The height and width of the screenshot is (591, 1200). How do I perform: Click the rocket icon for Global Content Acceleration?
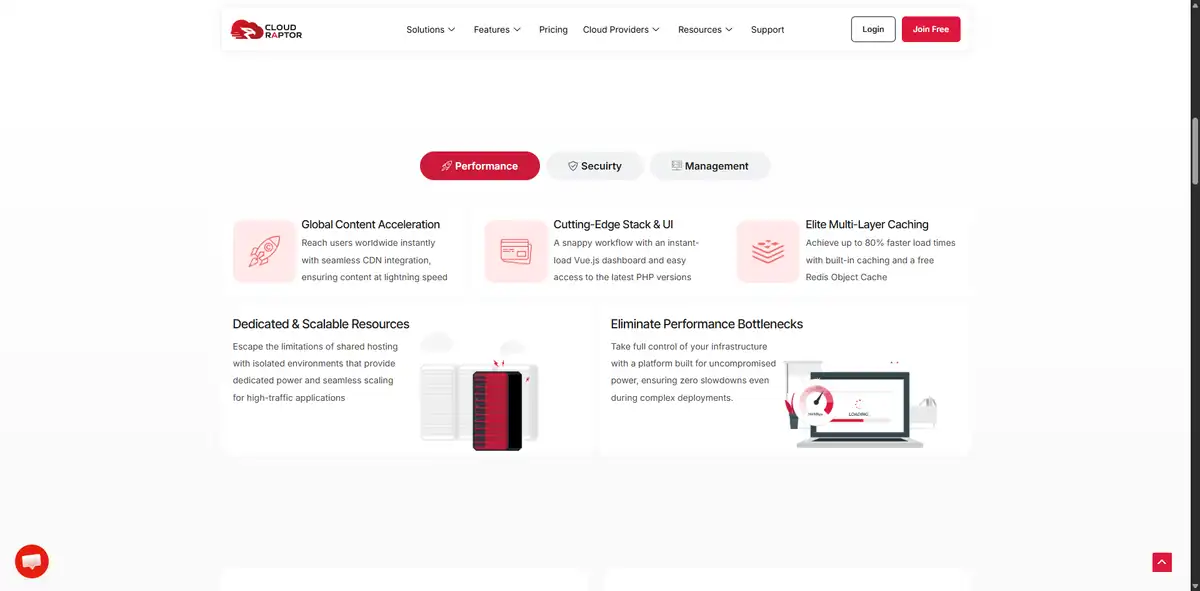point(264,251)
